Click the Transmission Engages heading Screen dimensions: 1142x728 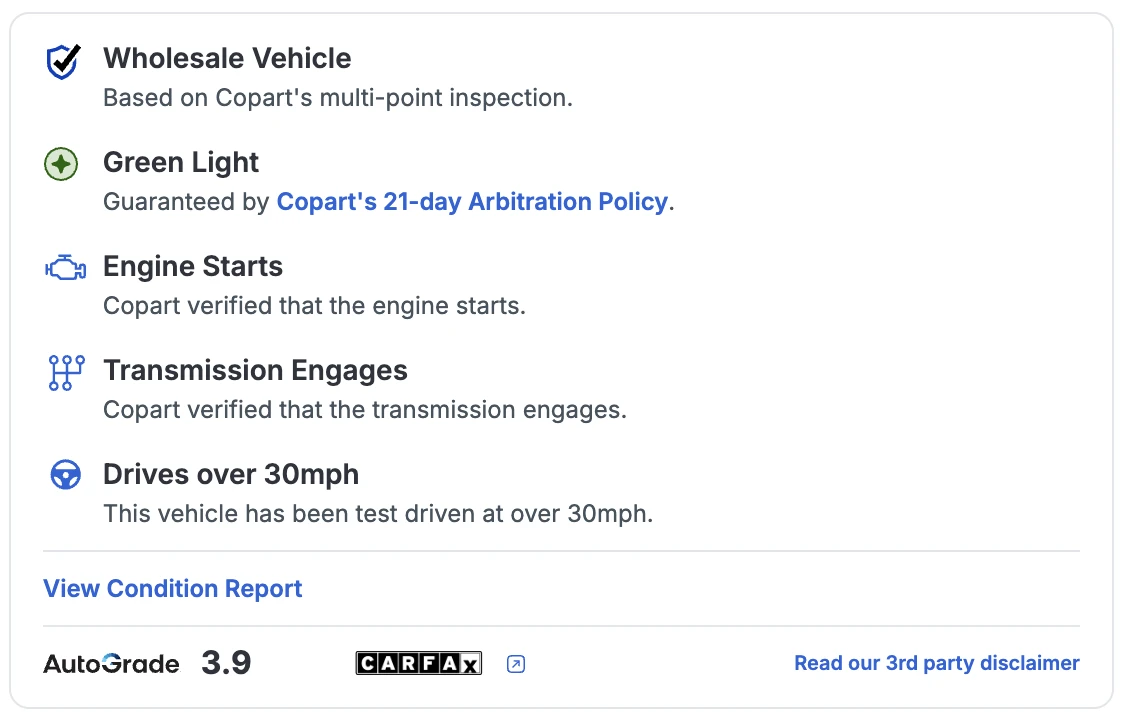(x=255, y=370)
